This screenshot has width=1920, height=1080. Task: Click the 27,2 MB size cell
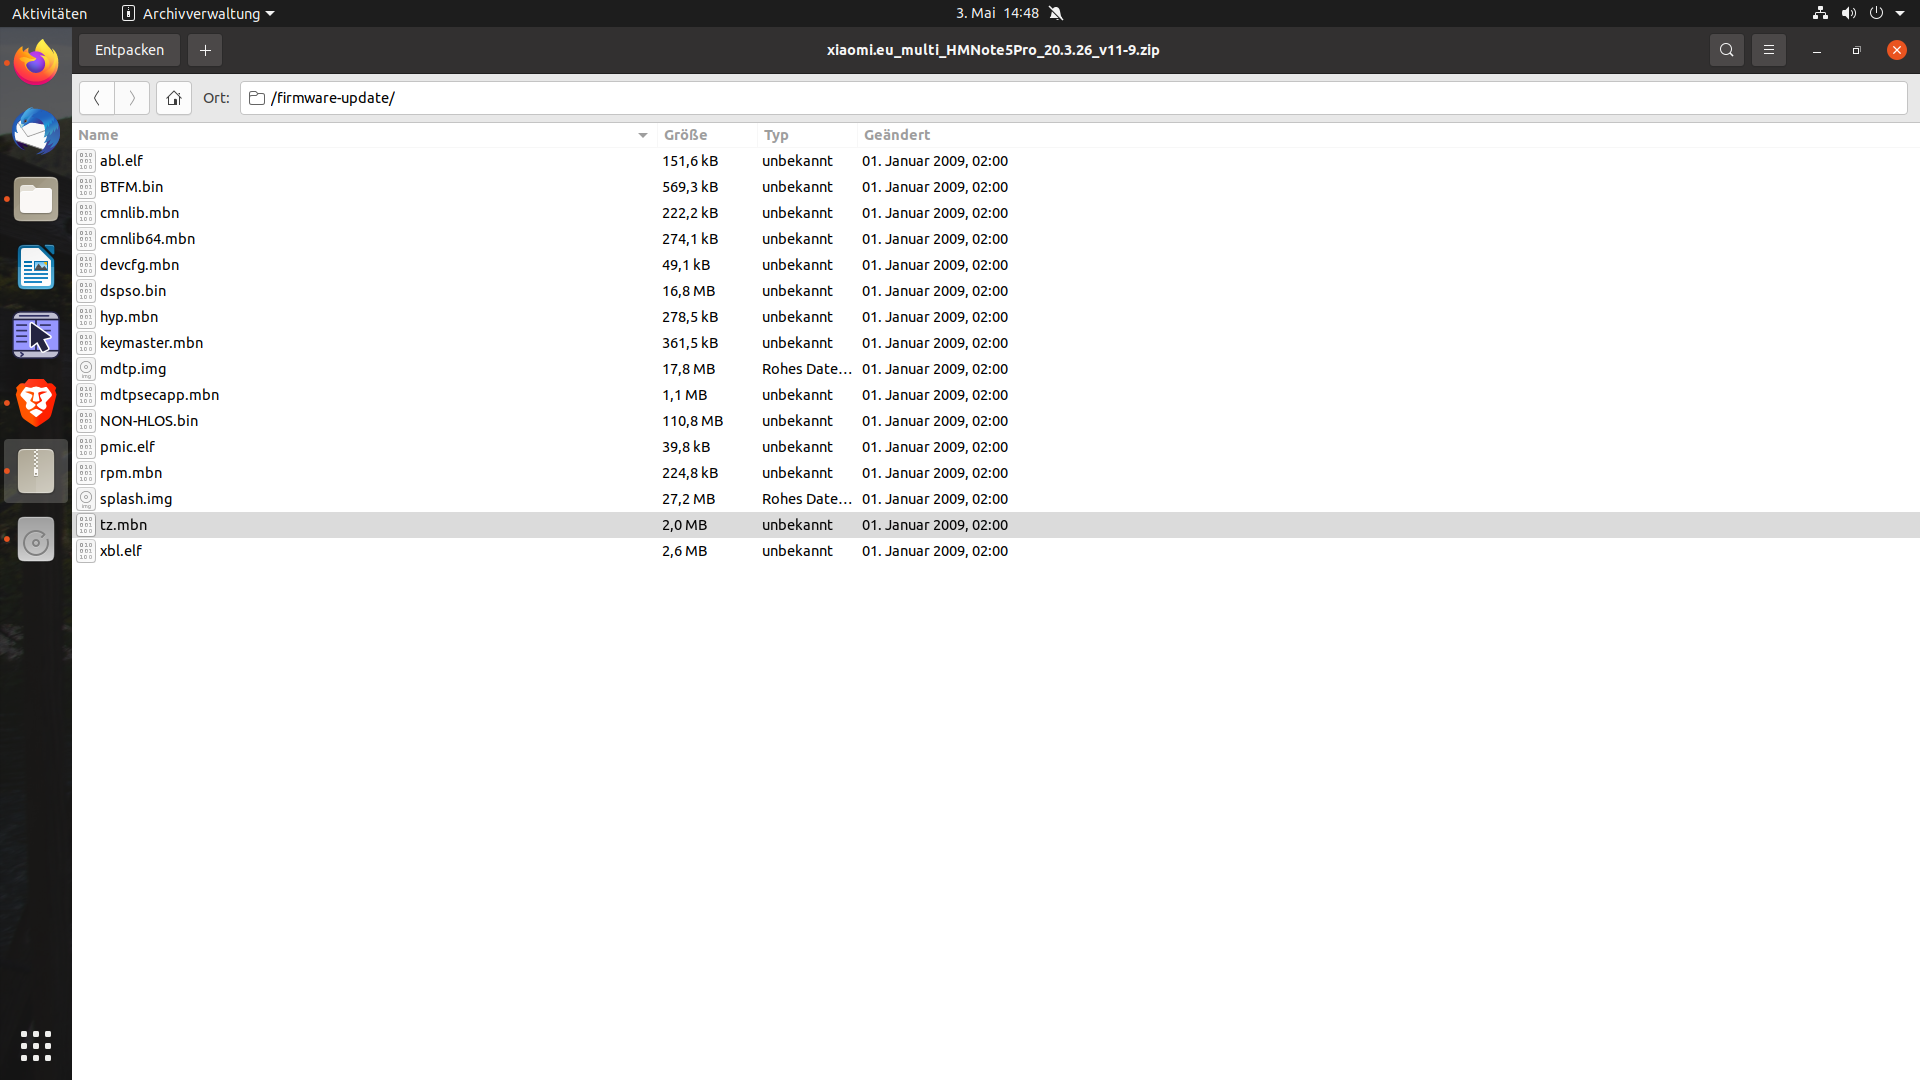[x=688, y=499]
